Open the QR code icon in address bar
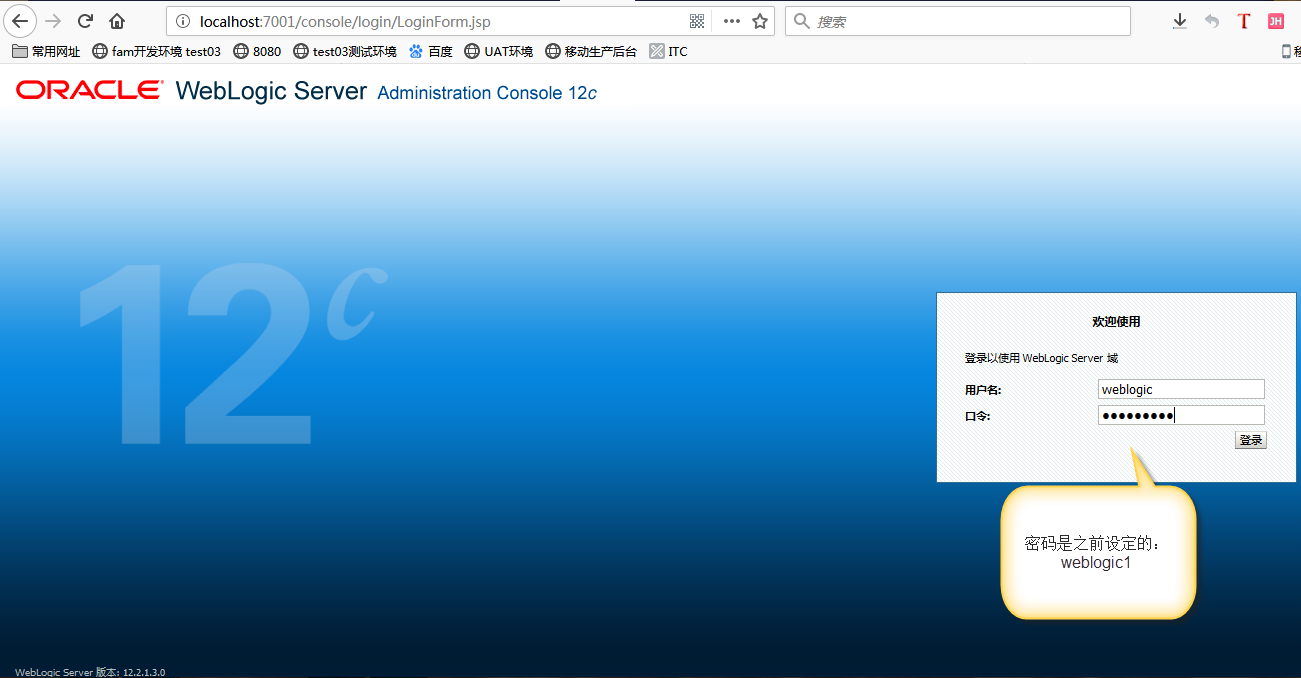1301x678 pixels. pos(697,21)
